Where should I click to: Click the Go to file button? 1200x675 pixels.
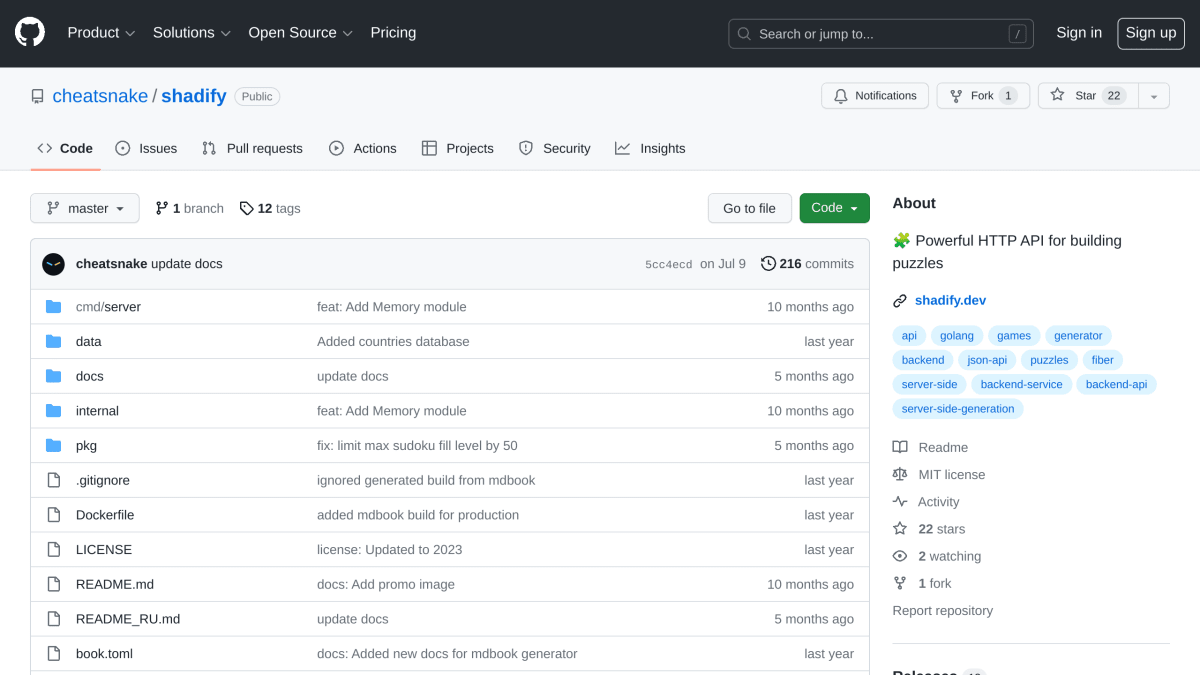(750, 208)
